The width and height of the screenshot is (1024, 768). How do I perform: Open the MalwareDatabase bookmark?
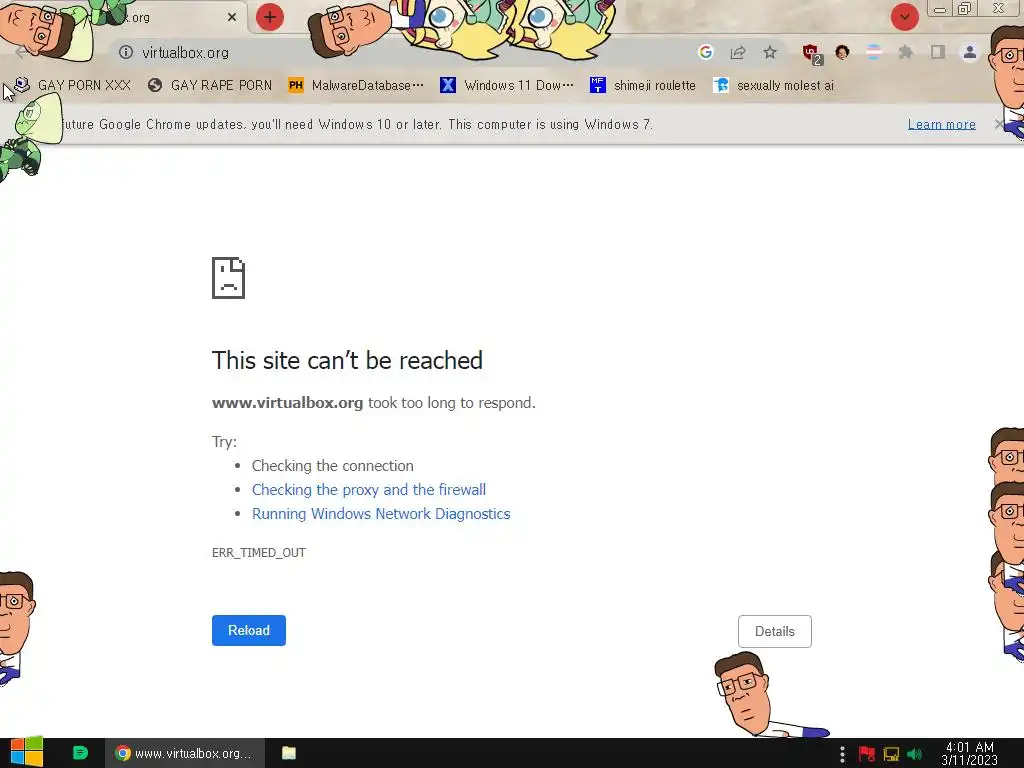point(356,85)
